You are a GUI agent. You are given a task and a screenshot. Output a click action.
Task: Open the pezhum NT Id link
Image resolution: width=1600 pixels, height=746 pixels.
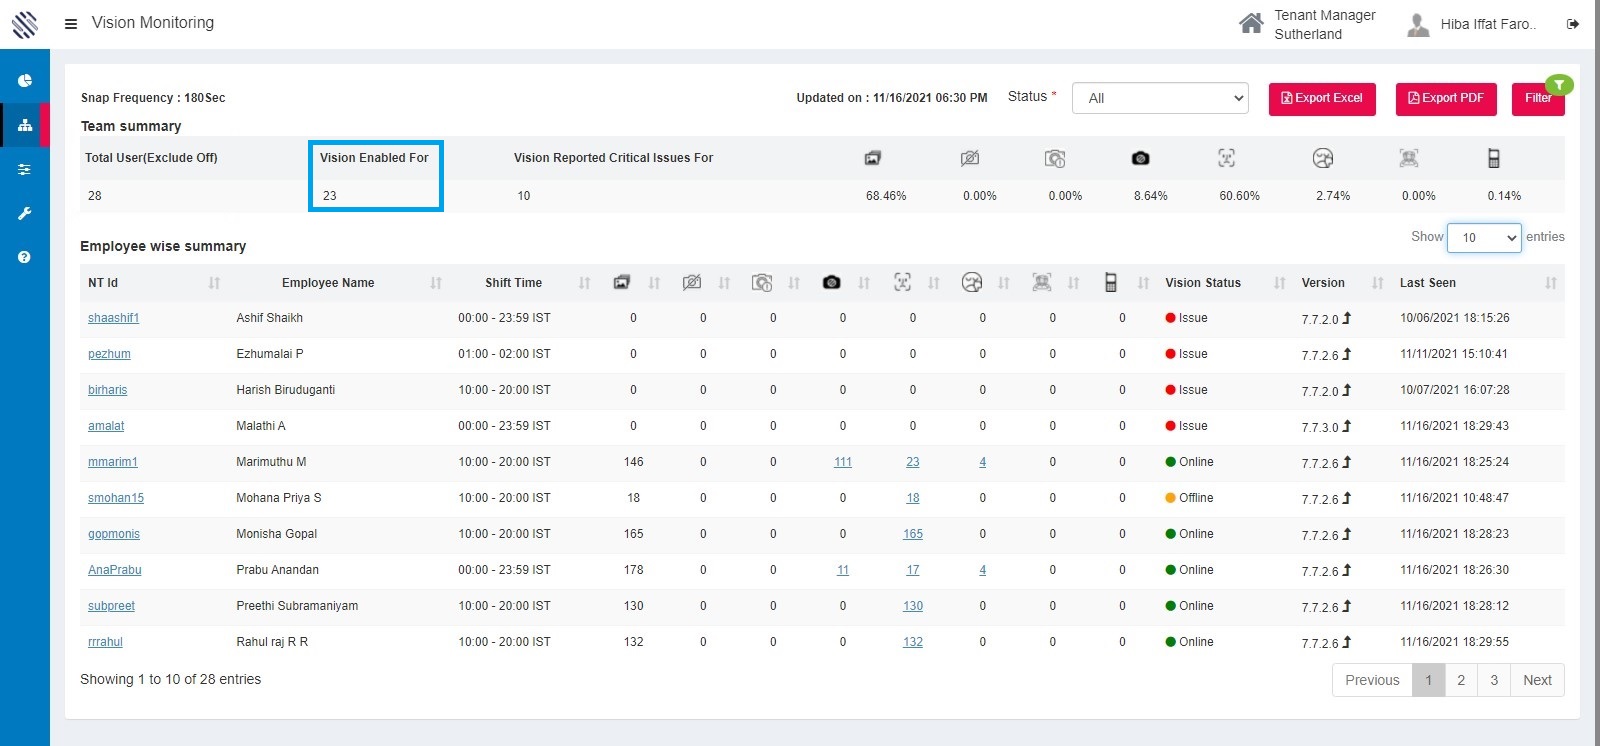coord(109,354)
